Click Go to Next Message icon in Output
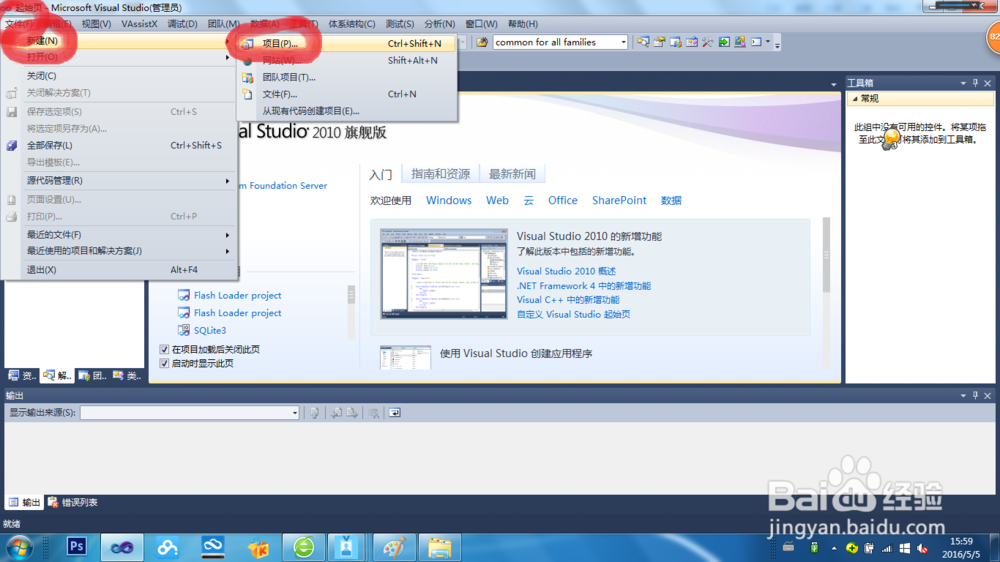Screen dimensions: 1000x562 pos(352,413)
